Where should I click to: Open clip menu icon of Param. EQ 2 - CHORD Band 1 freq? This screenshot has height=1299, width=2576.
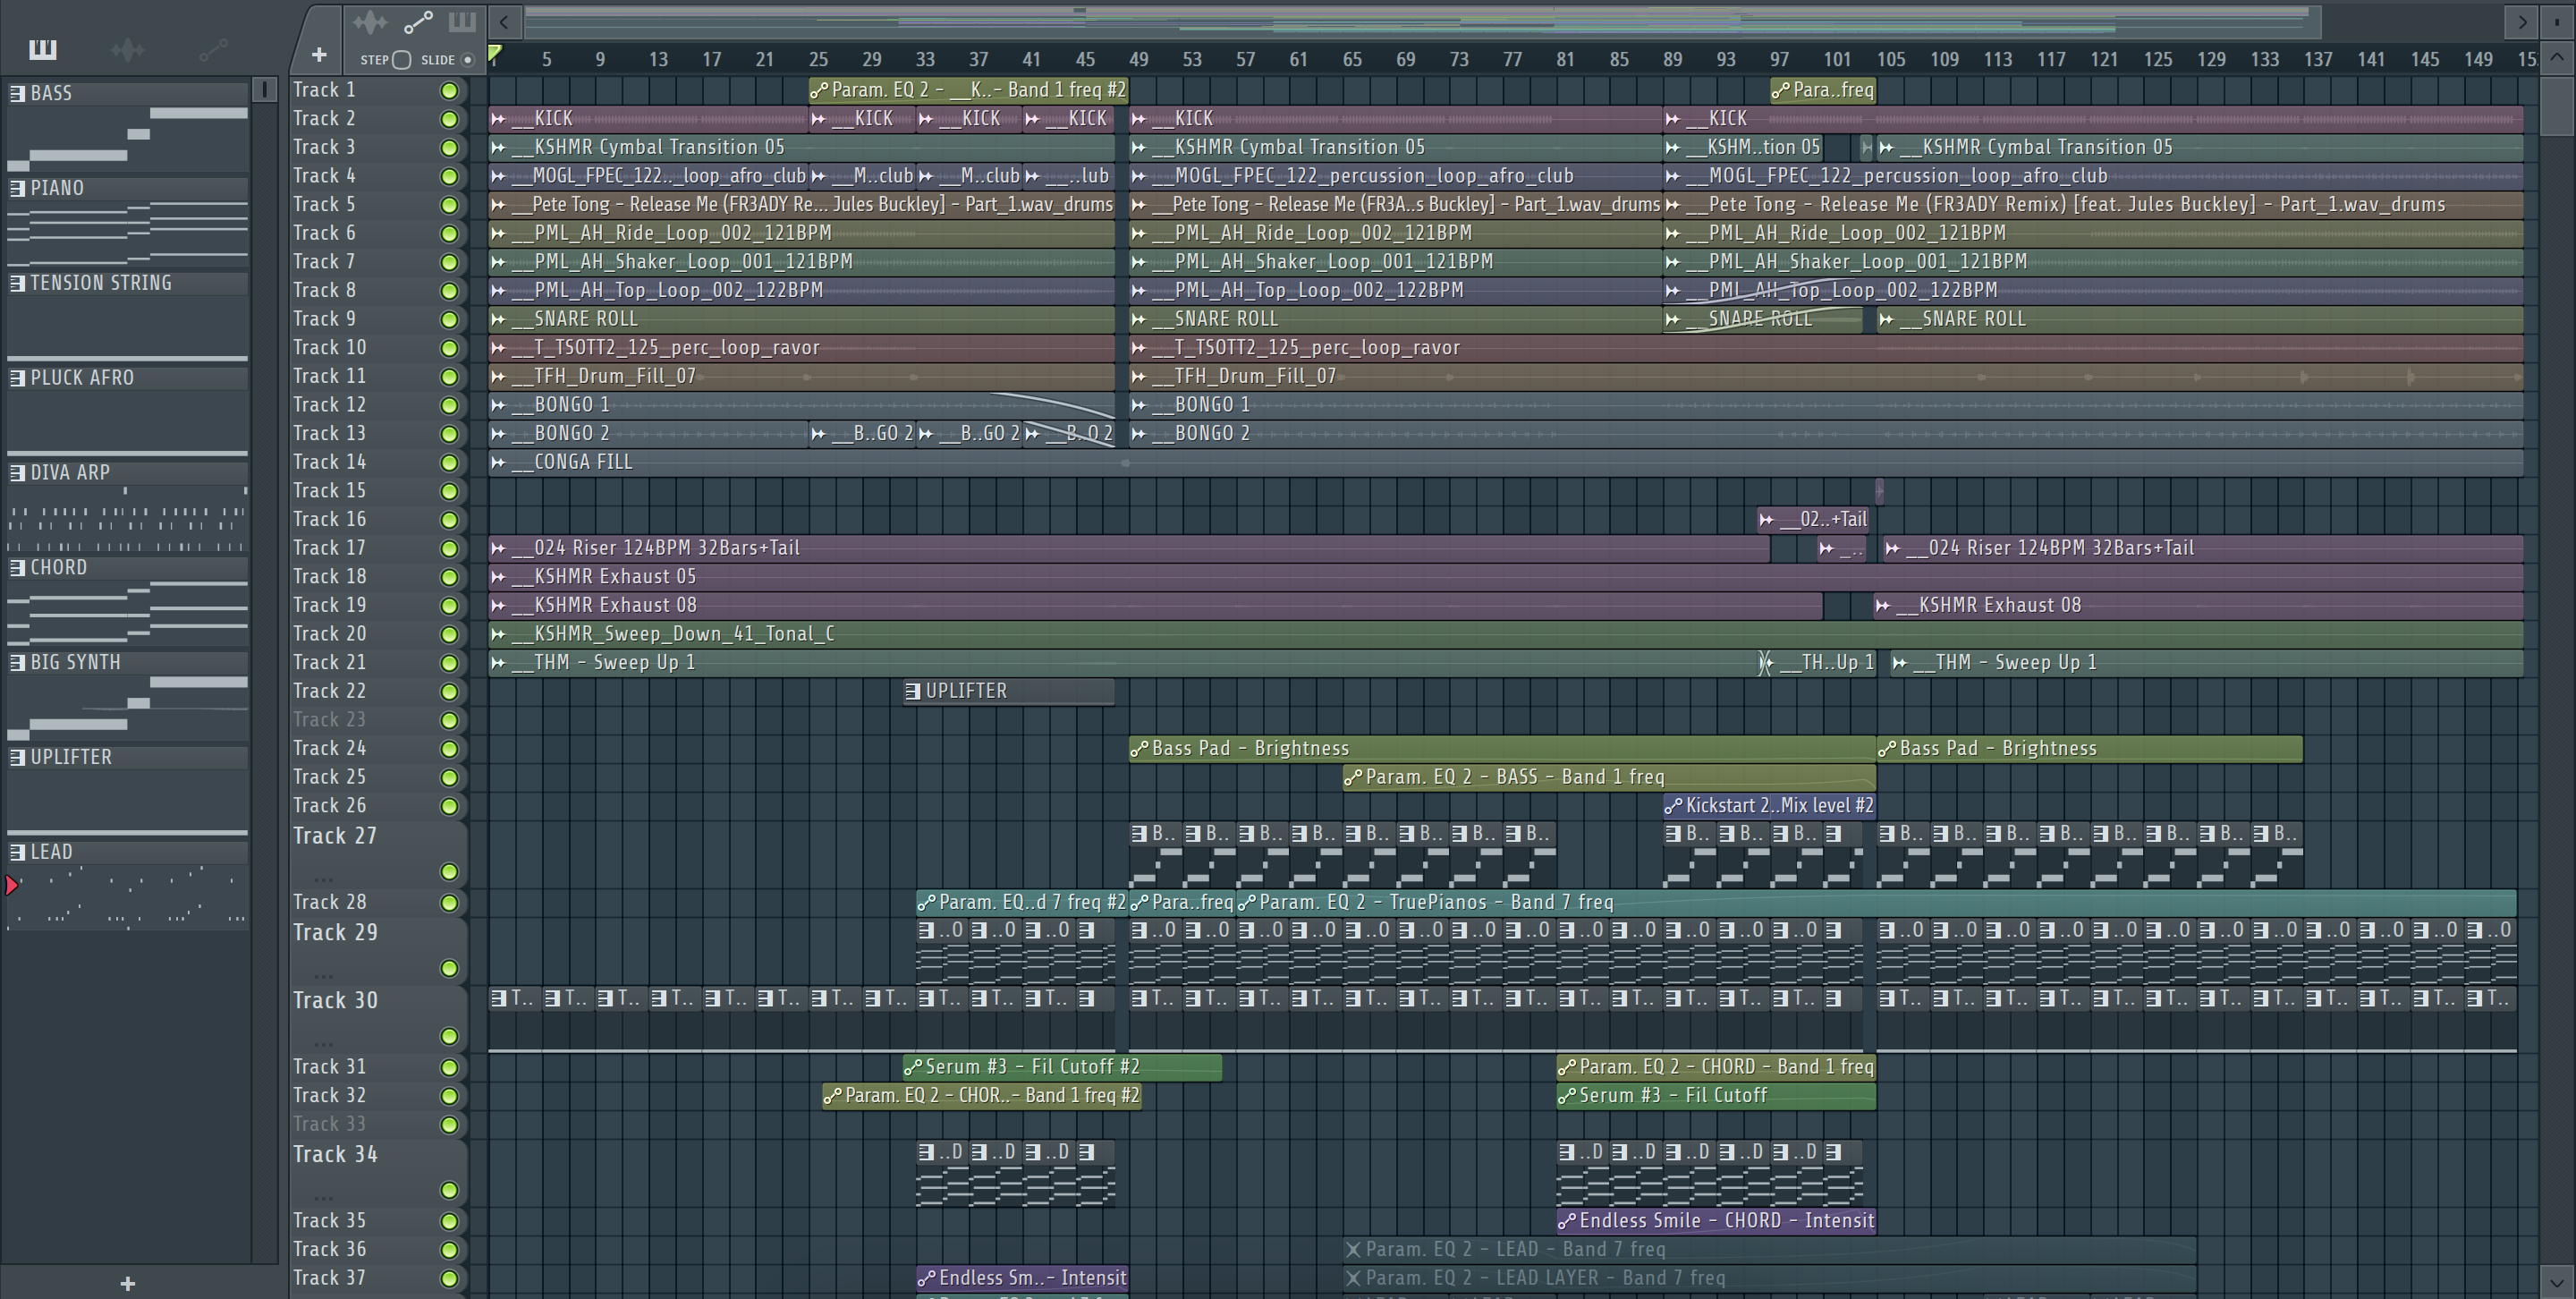click(x=1567, y=1068)
